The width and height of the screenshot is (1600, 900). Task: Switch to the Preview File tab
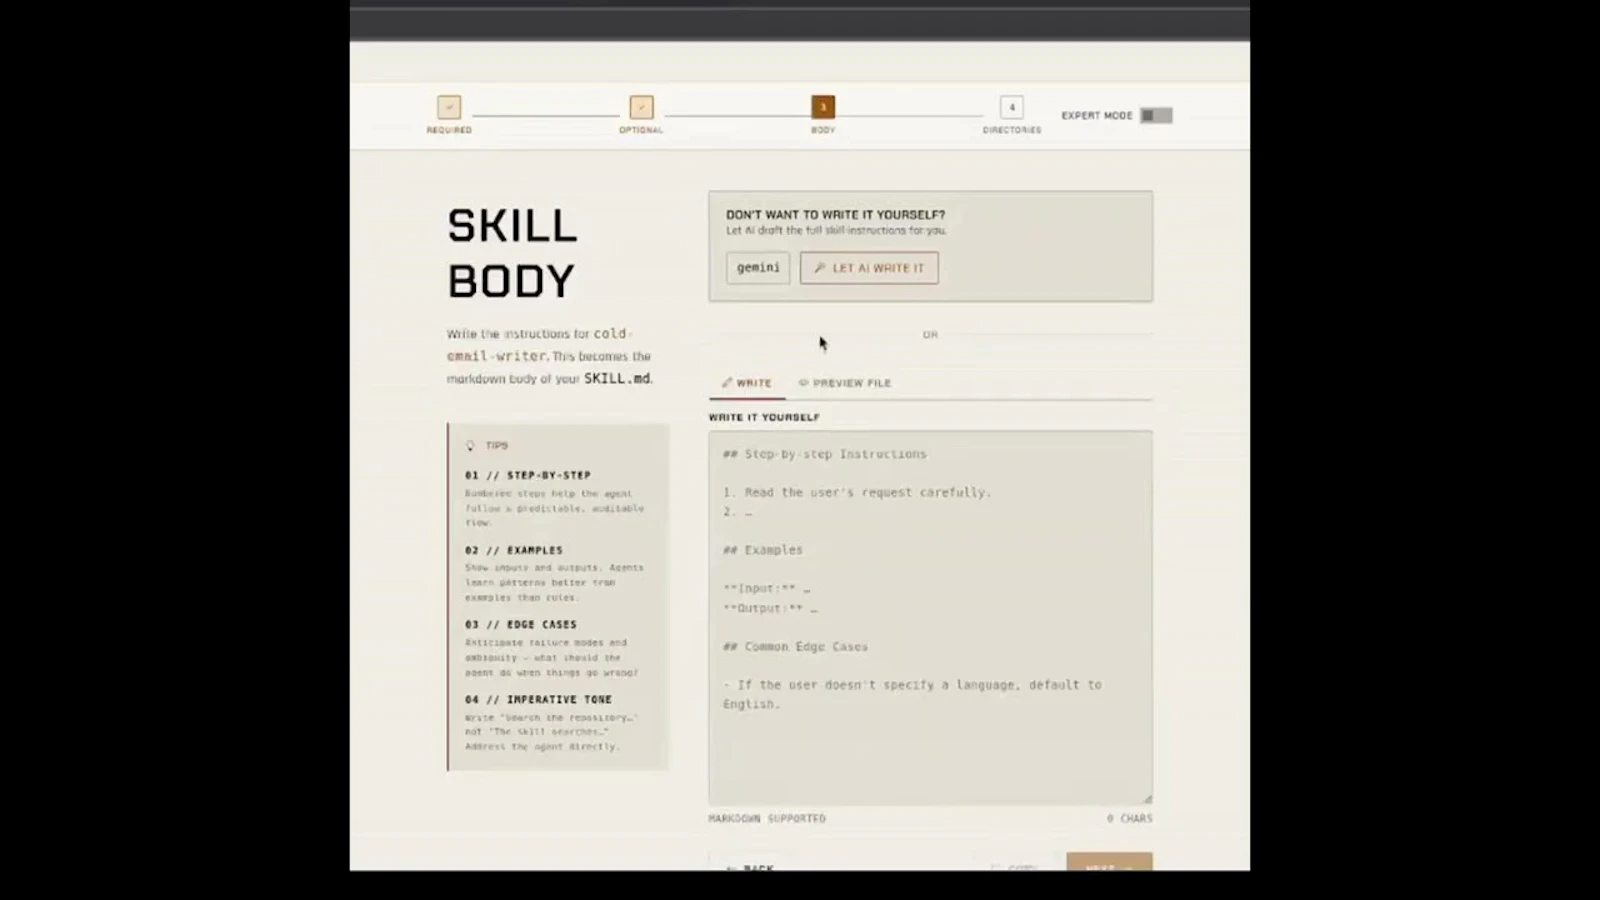845,383
